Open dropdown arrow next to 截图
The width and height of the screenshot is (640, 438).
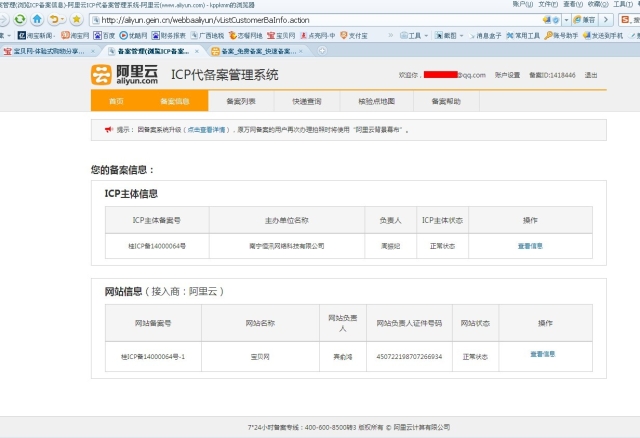coord(462,36)
